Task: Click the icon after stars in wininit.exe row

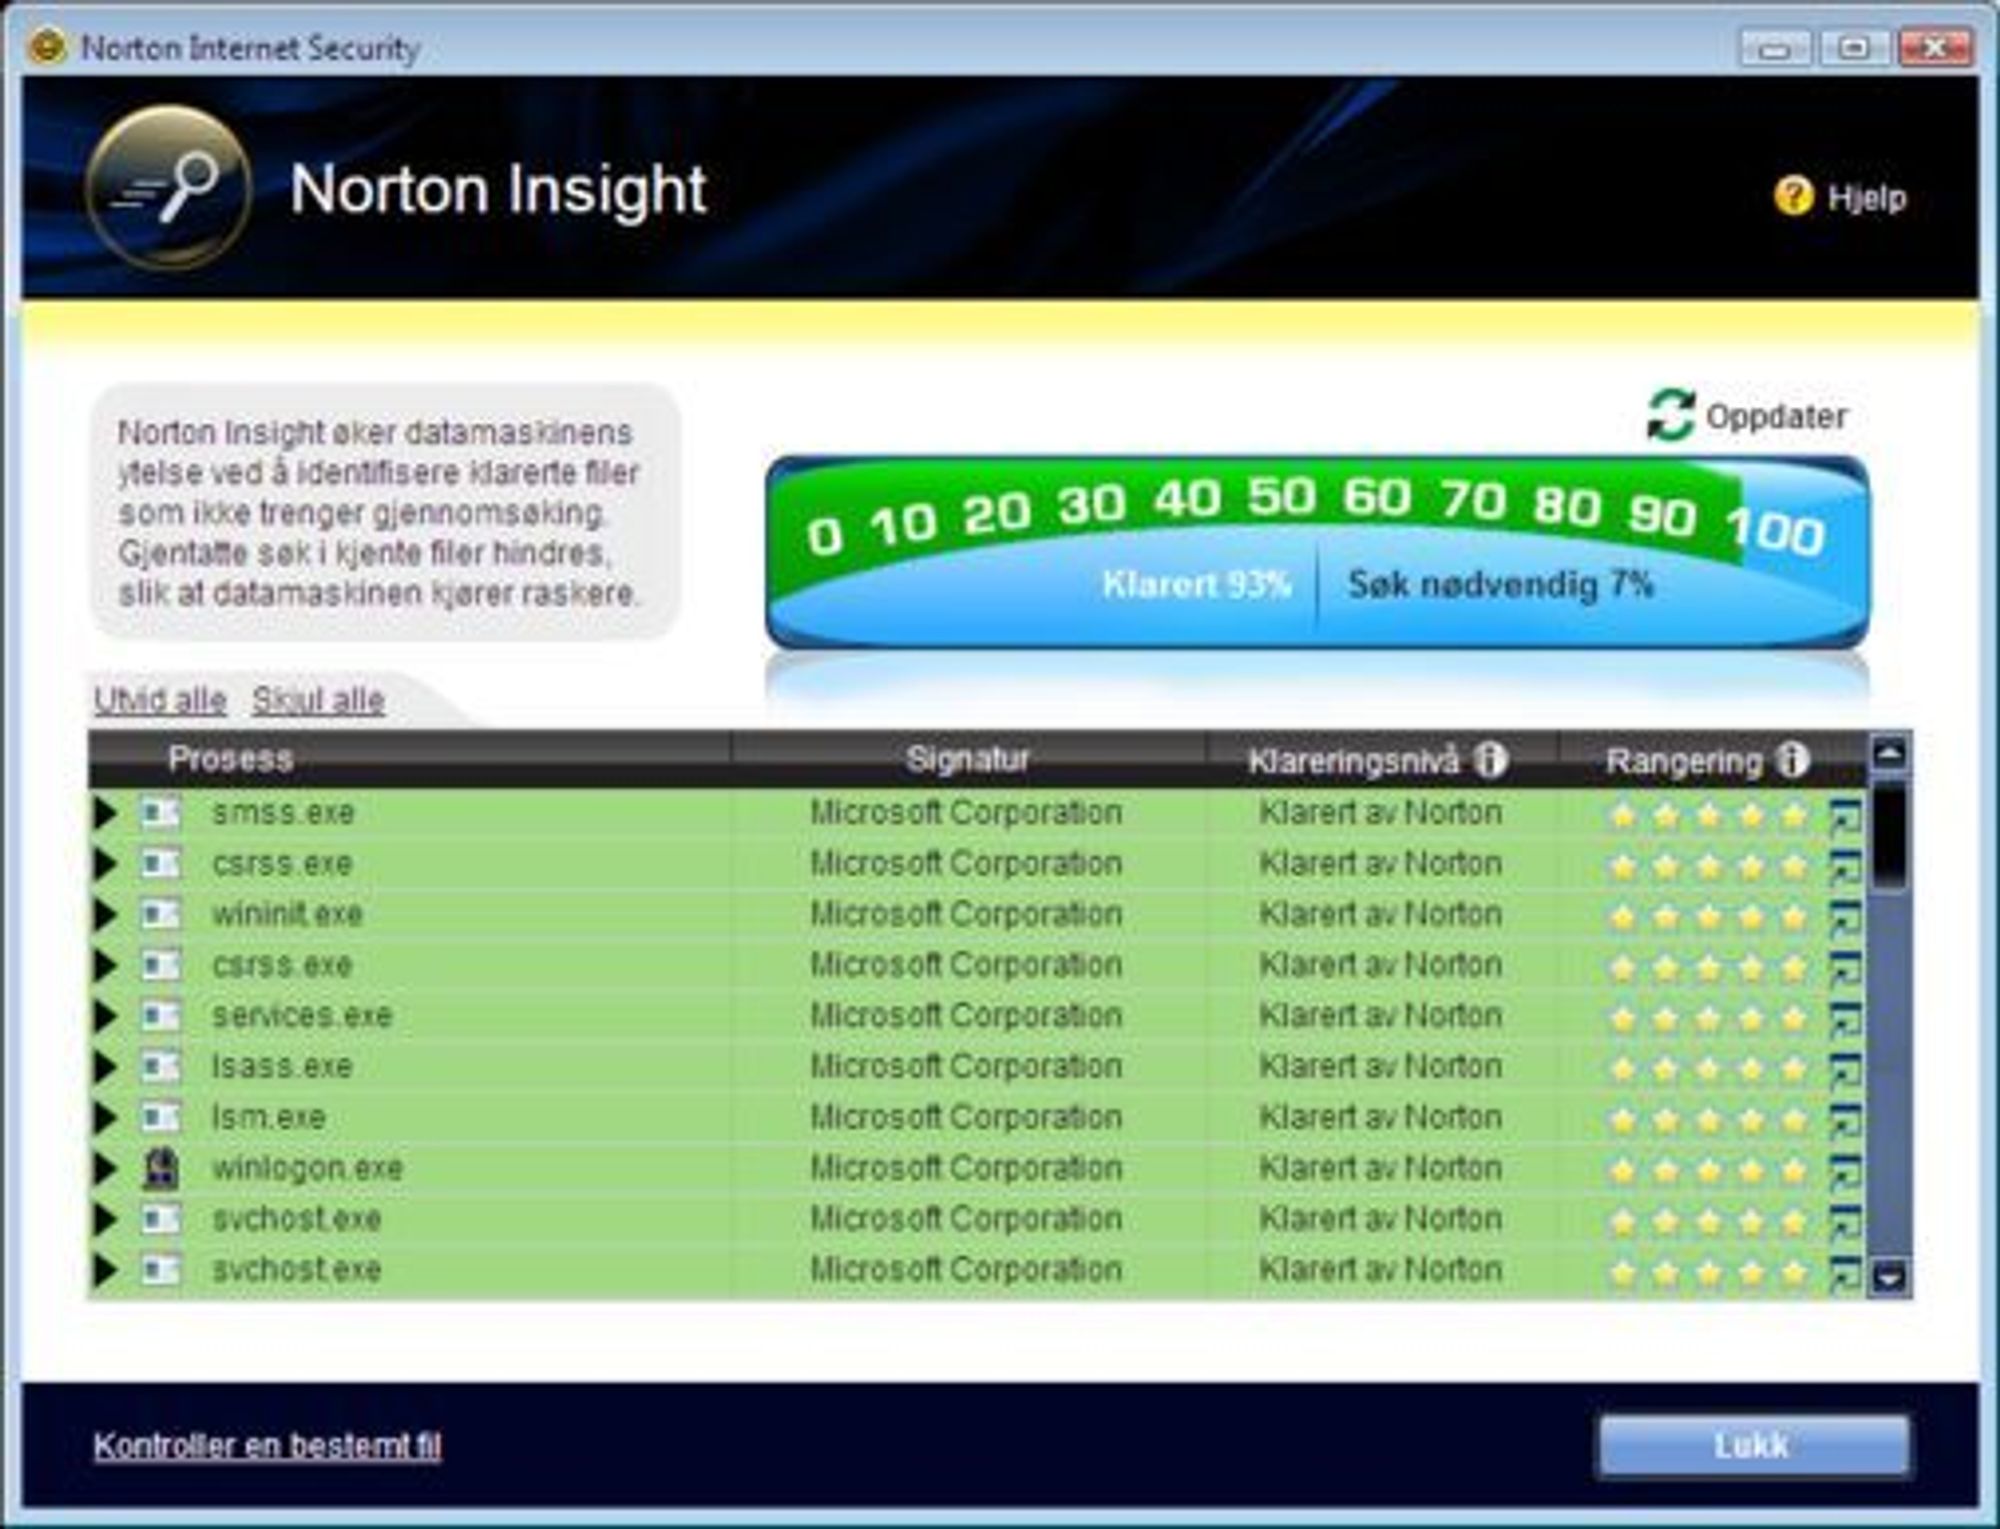Action: pos(1846,917)
